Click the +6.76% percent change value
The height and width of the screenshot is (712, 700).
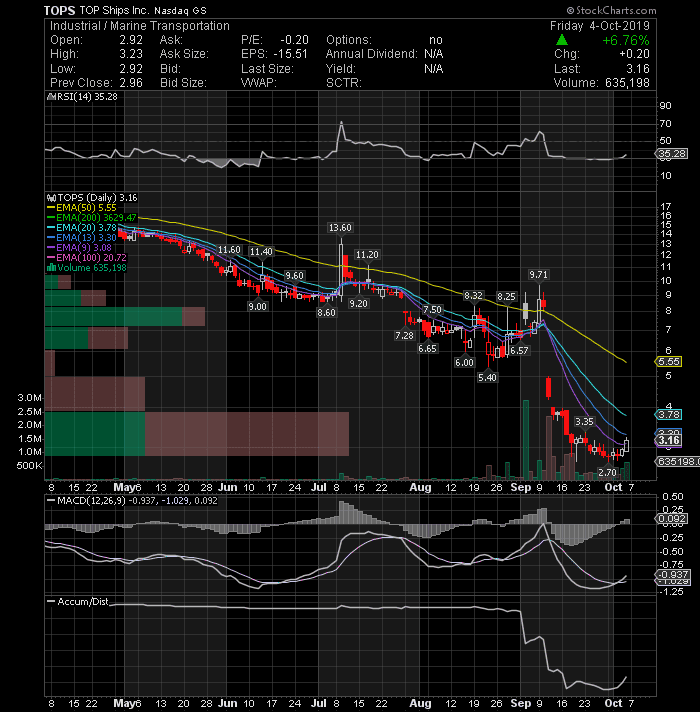click(x=625, y=40)
